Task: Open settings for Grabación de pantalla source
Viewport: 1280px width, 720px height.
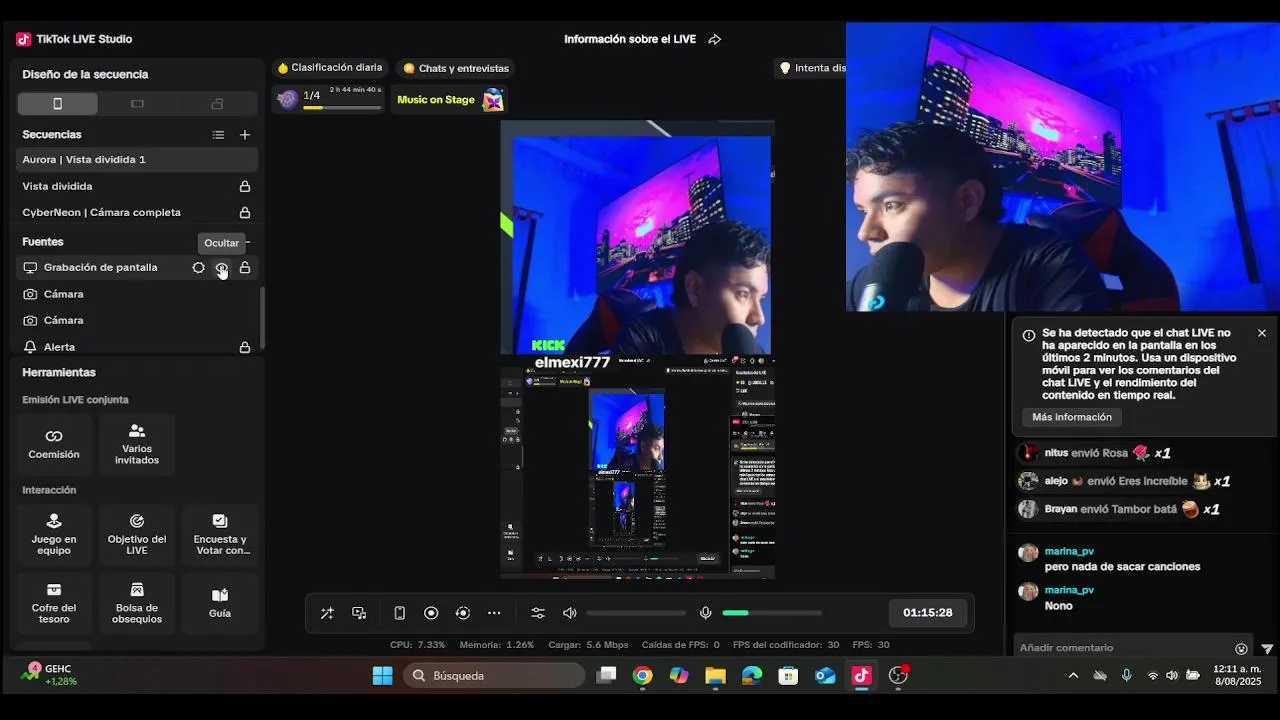Action: [198, 267]
